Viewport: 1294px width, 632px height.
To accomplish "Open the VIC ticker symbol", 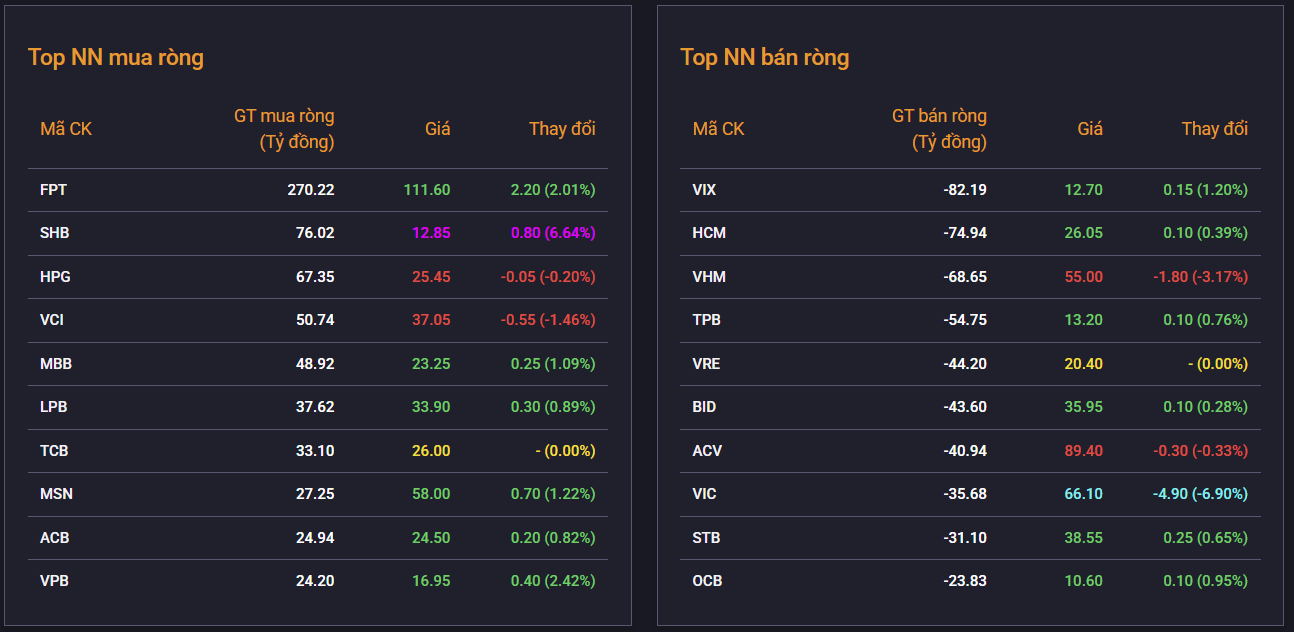I will tap(705, 494).
